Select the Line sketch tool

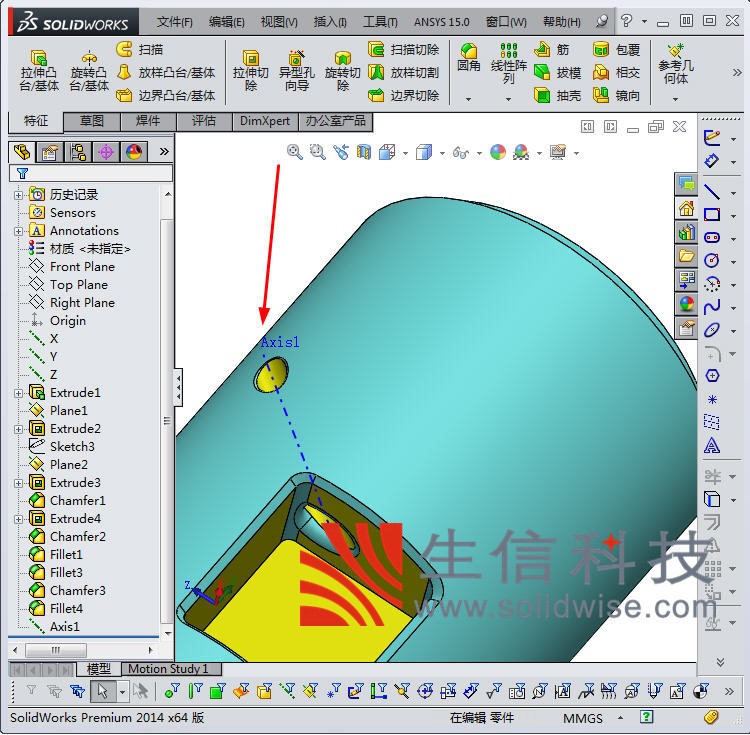(712, 192)
